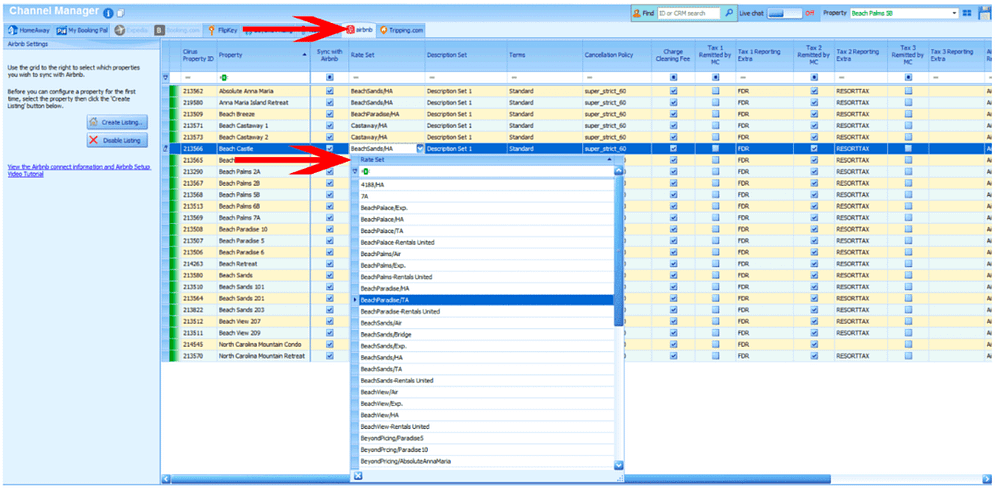Click the blue grid view icon beside Property

pos(967,13)
